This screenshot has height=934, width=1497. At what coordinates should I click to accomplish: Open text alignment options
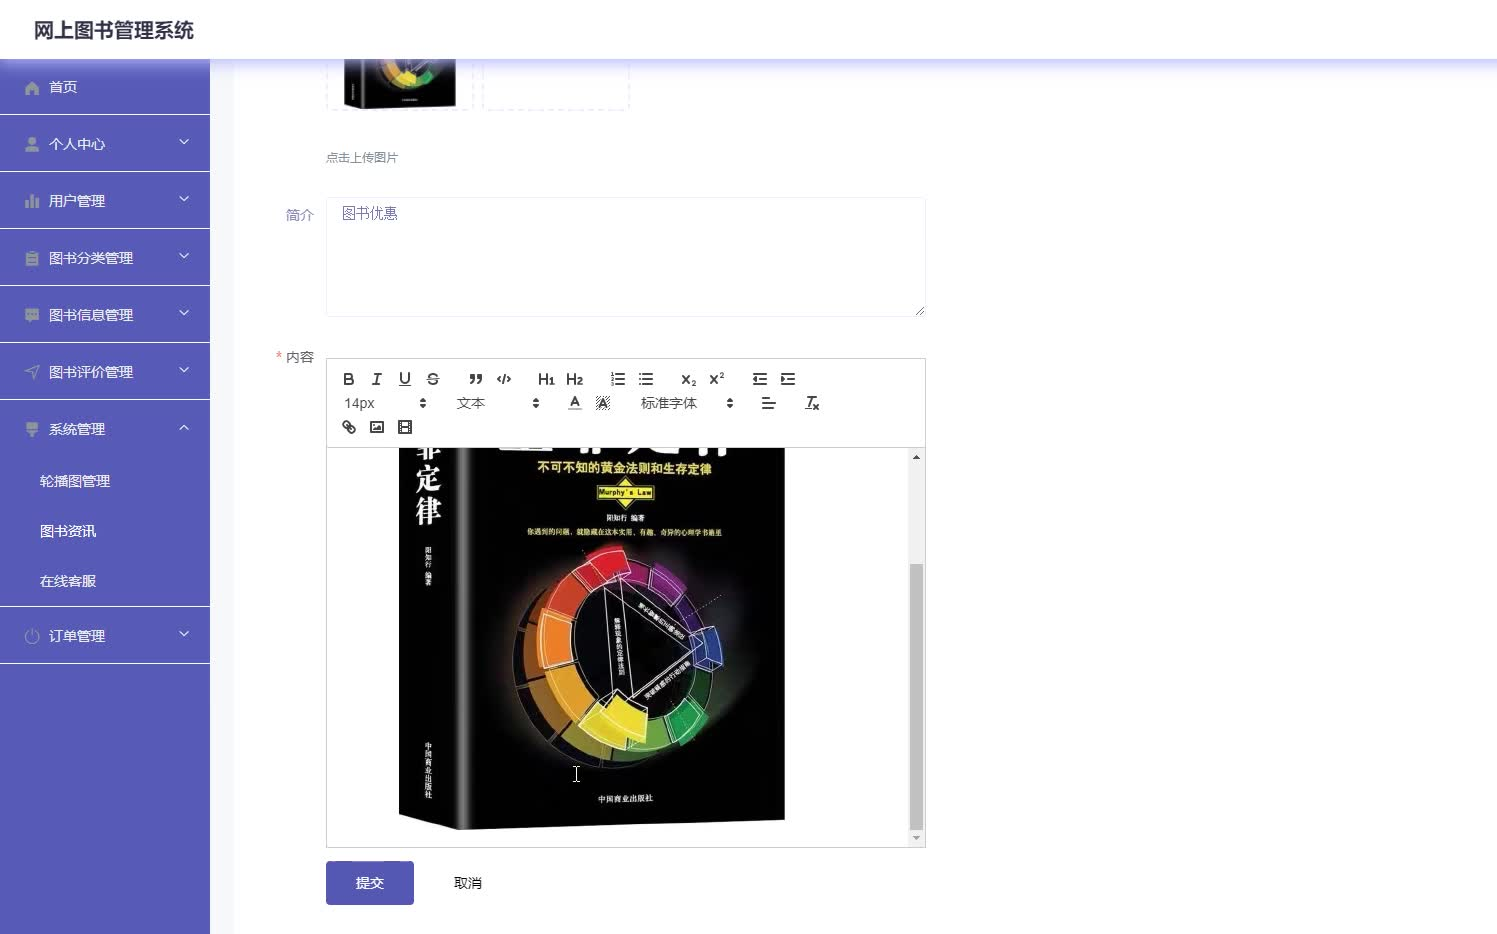768,403
